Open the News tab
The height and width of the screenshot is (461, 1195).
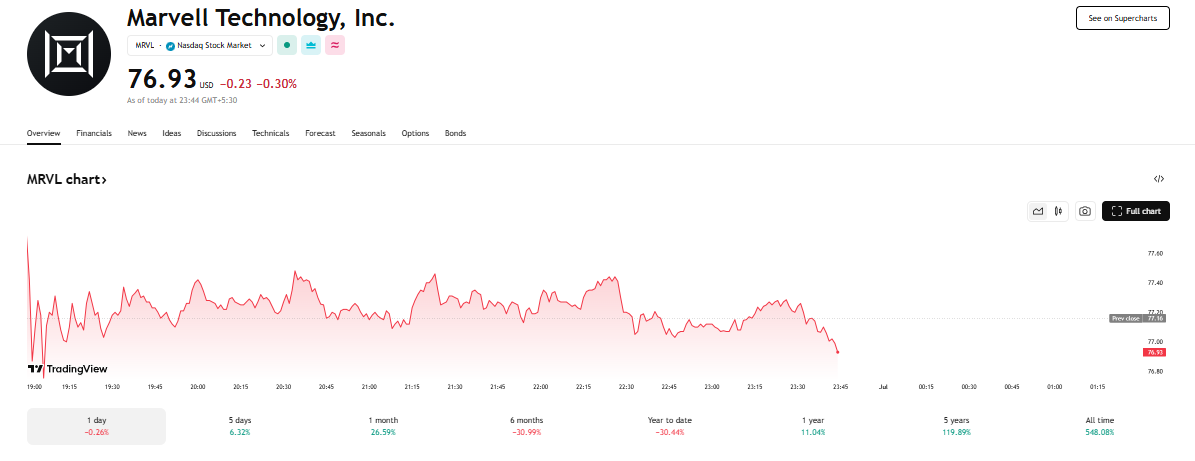[137, 133]
